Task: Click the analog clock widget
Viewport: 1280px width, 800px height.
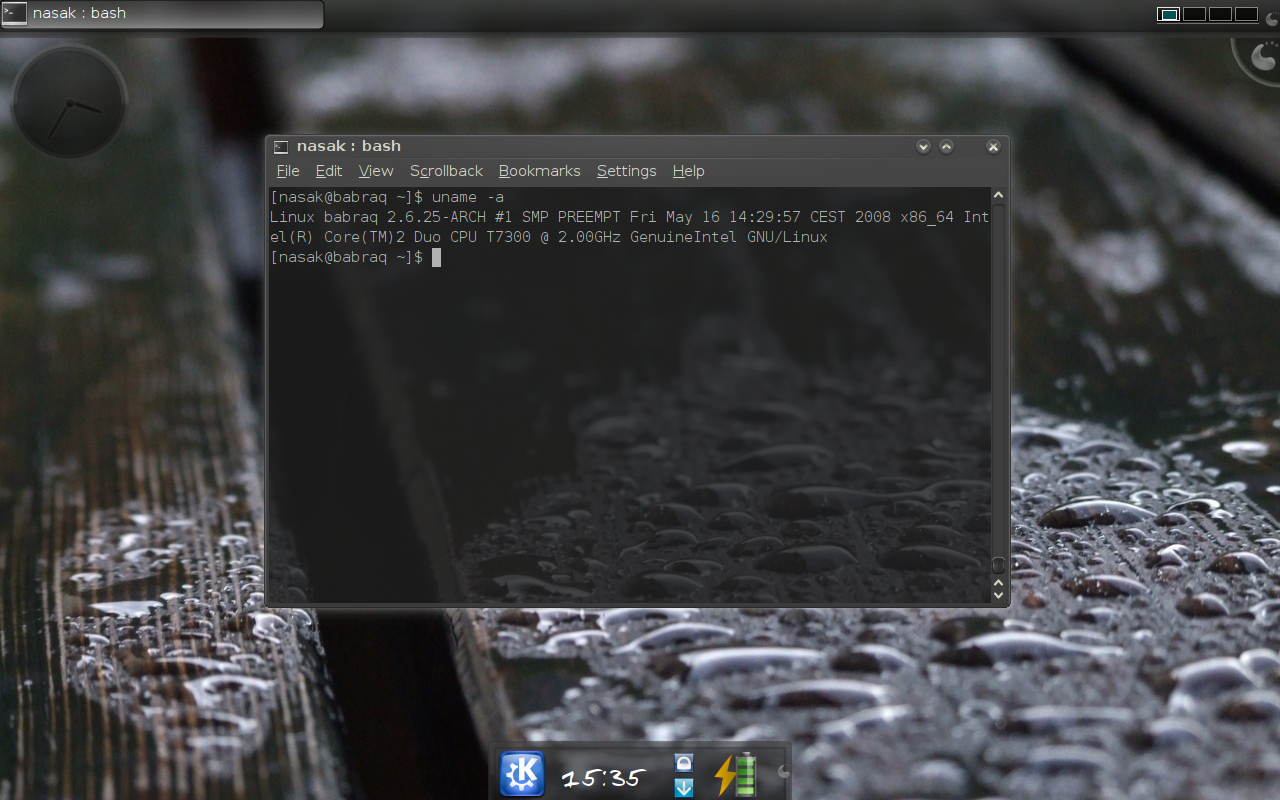Action: [69, 101]
